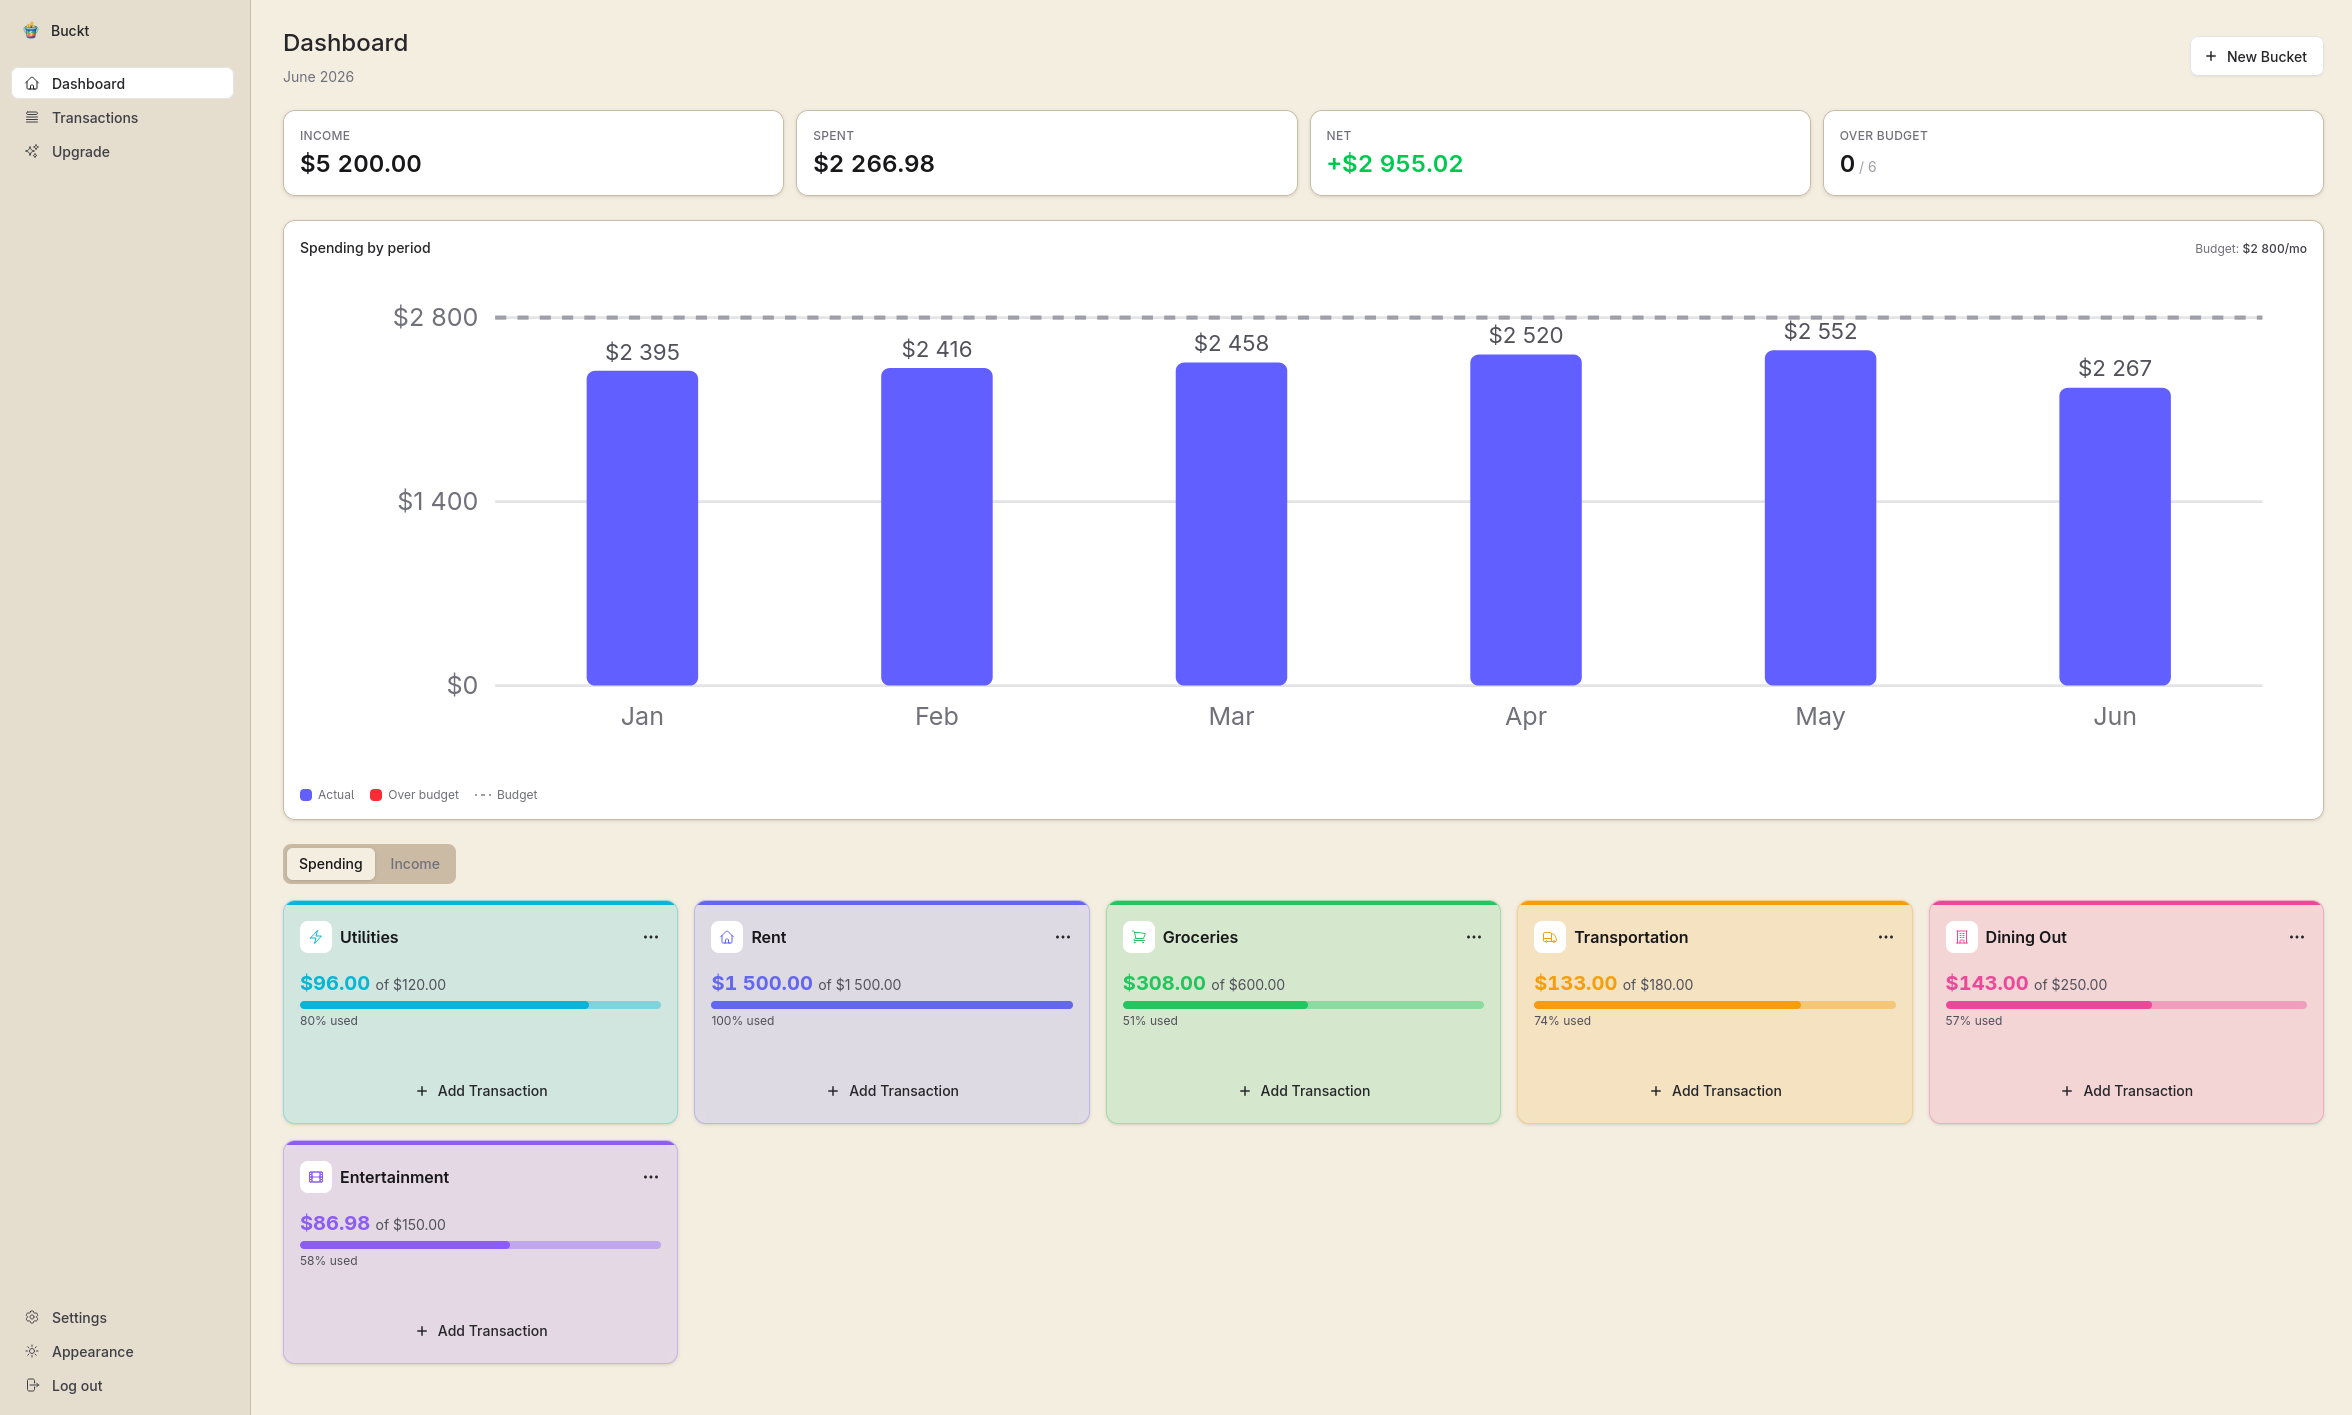
Task: Select the Mar spending bar
Action: coord(1231,524)
